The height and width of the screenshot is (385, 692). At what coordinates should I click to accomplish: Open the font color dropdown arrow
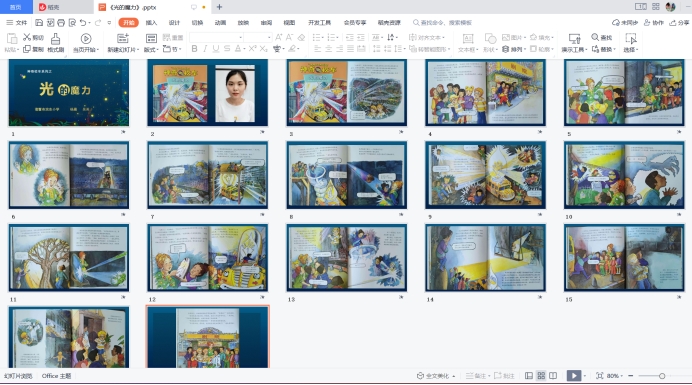click(x=244, y=49)
